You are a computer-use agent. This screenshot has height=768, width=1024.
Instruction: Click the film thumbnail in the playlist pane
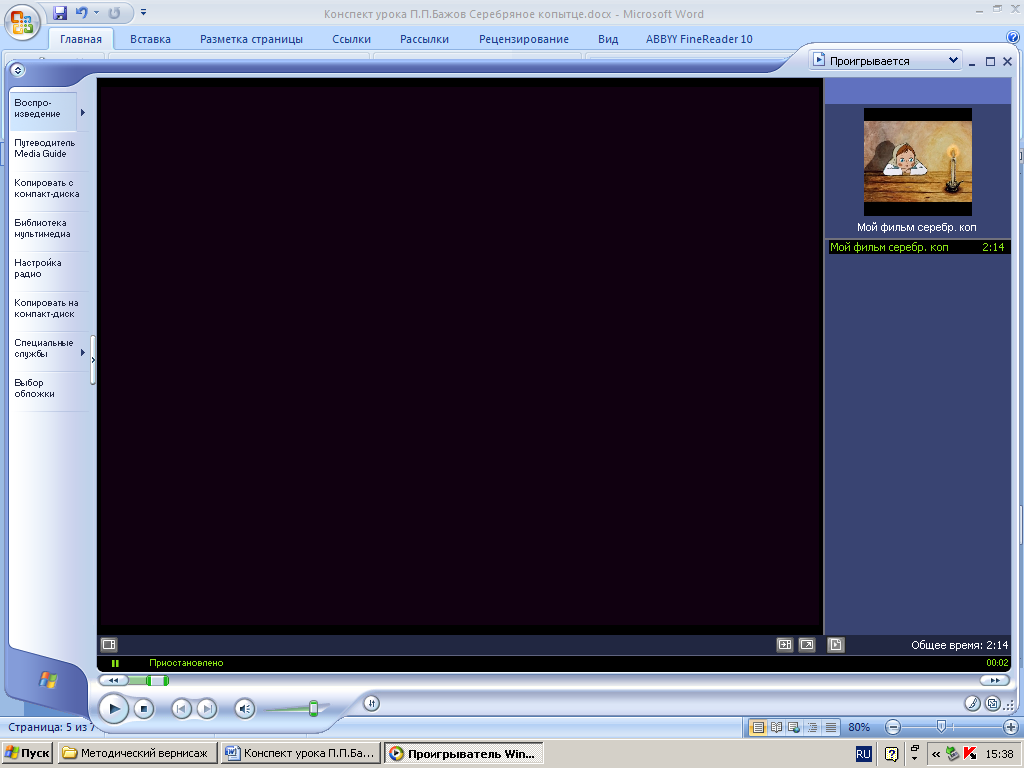(x=918, y=162)
